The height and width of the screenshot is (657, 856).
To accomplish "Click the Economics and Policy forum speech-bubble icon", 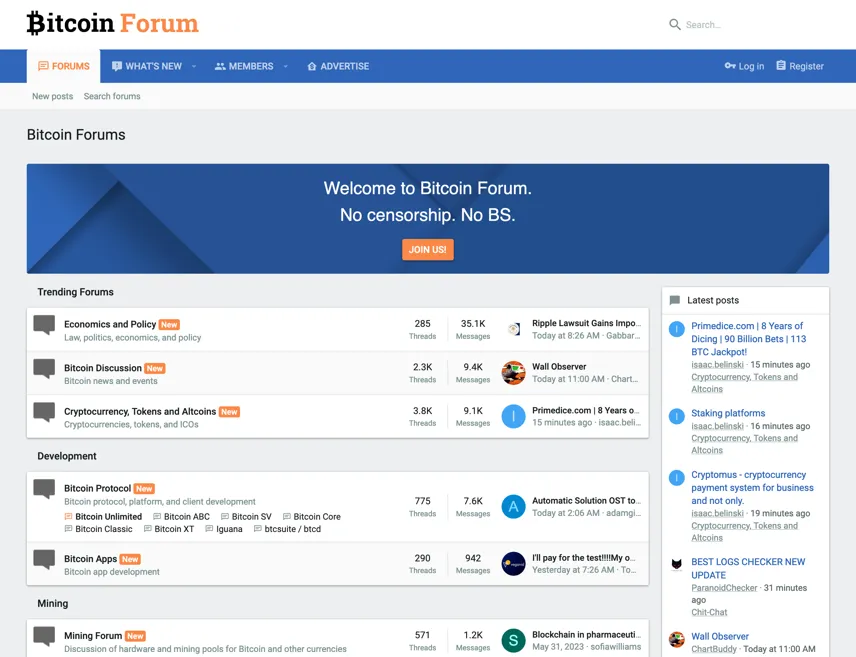I will 44,324.
